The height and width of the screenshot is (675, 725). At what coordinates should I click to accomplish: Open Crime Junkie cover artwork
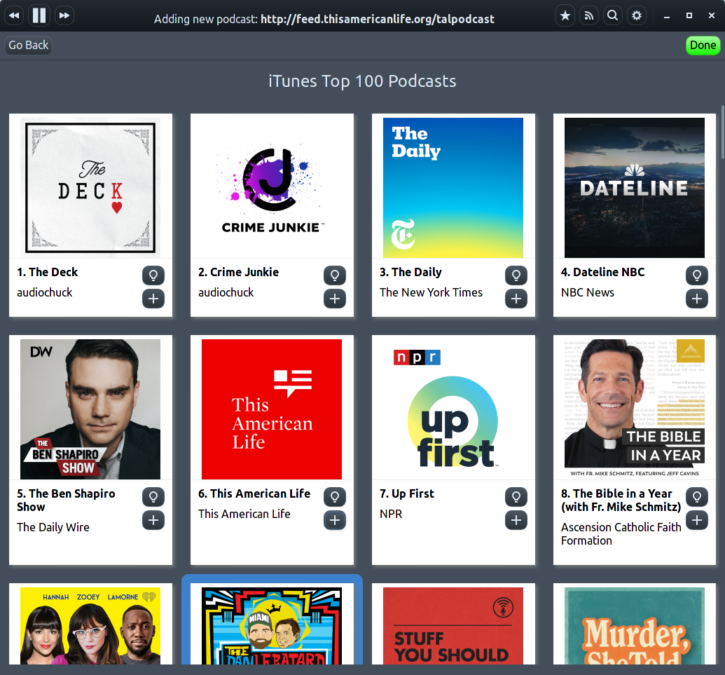[x=272, y=188]
